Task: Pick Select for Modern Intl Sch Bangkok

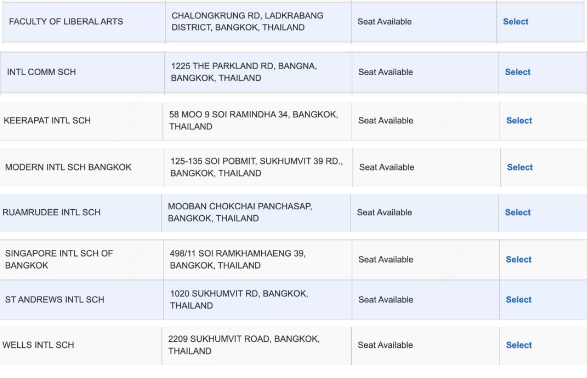Action: coord(520,167)
